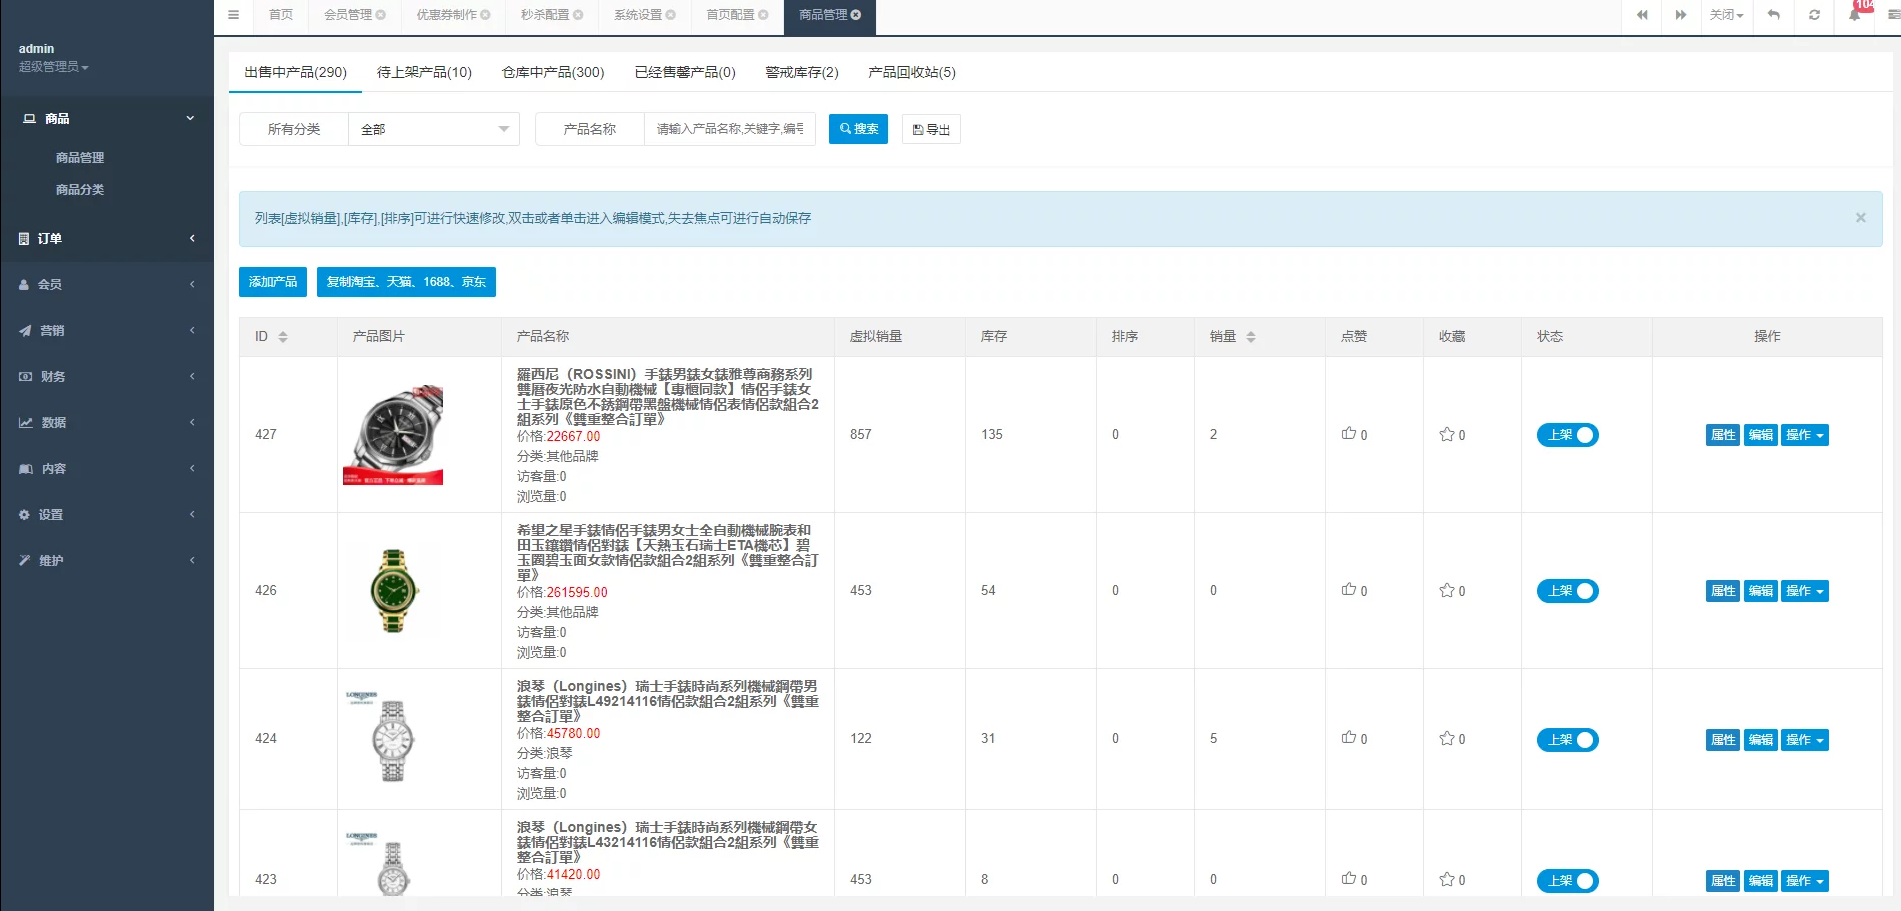Click the 搜索 search button
The image size is (1901, 911).
point(858,129)
